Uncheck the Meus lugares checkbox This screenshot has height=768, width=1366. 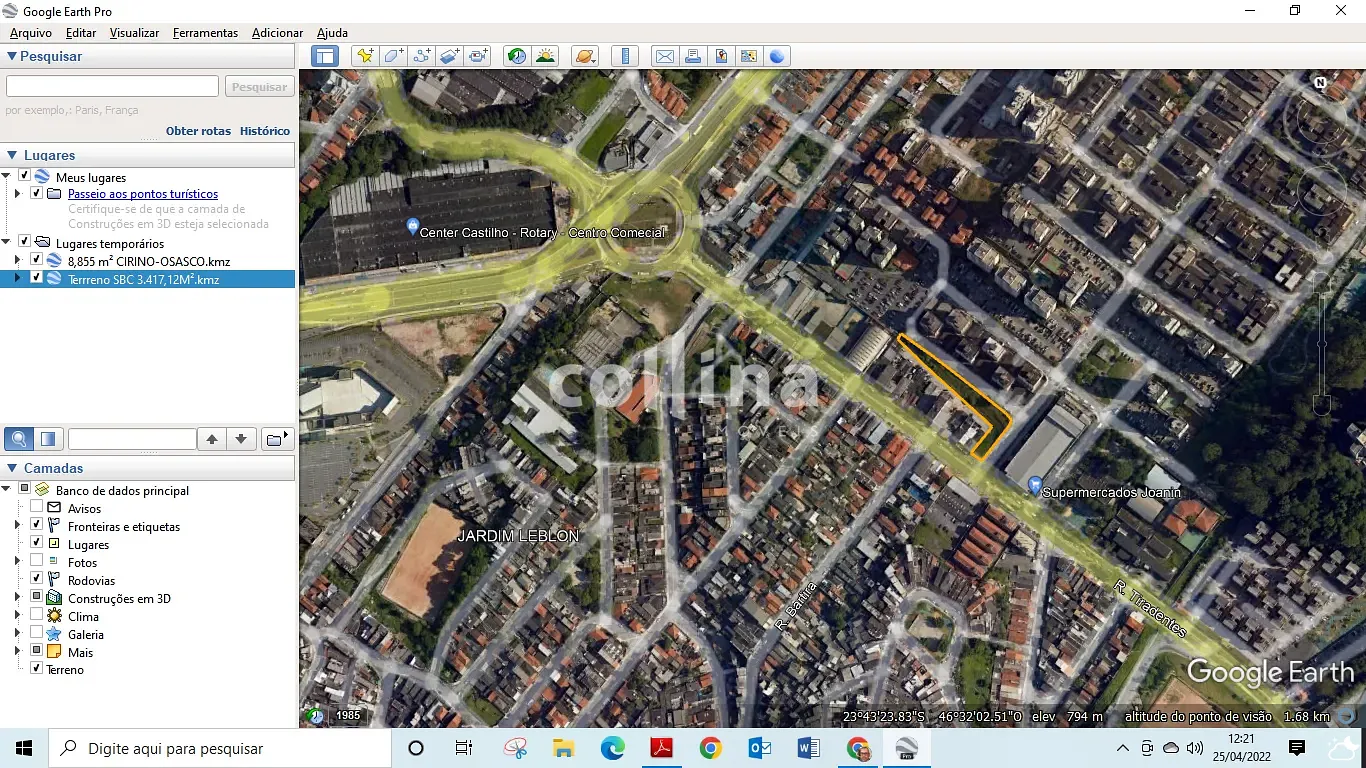coord(24,176)
